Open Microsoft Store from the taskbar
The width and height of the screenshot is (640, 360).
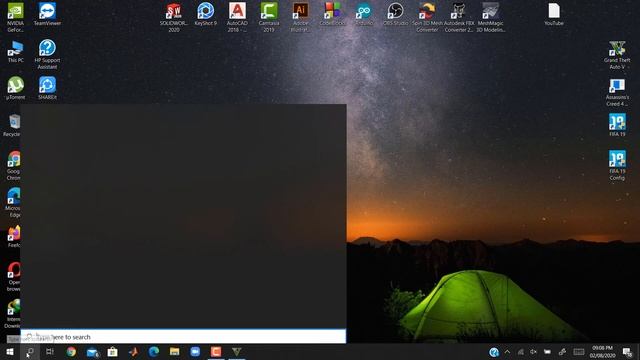tap(113, 352)
